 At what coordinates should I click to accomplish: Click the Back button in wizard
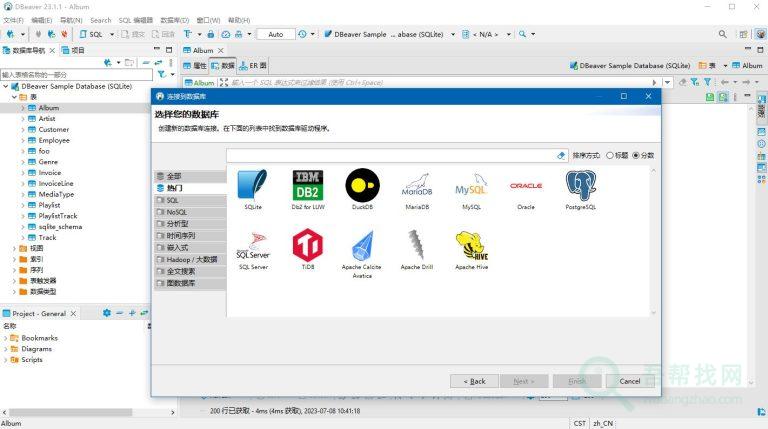474,381
